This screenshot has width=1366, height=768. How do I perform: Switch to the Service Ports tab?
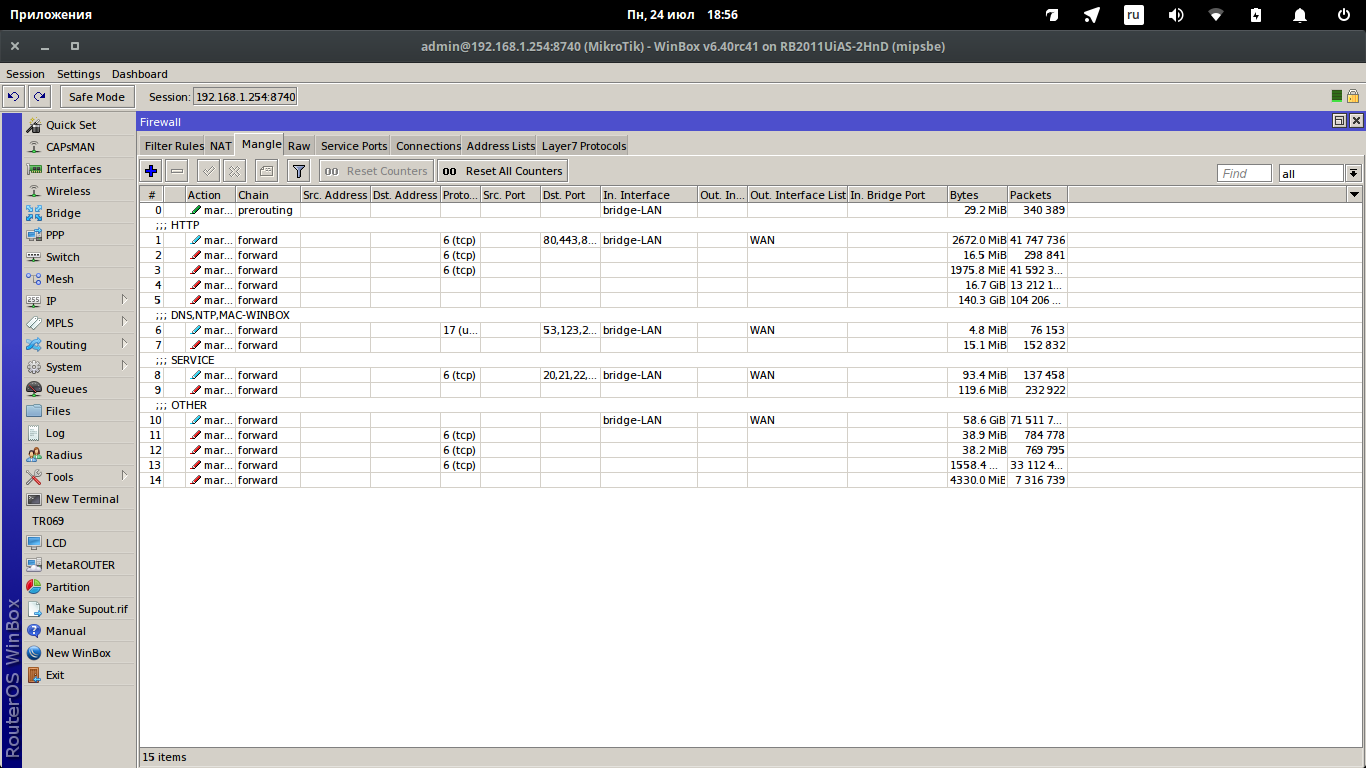click(354, 146)
